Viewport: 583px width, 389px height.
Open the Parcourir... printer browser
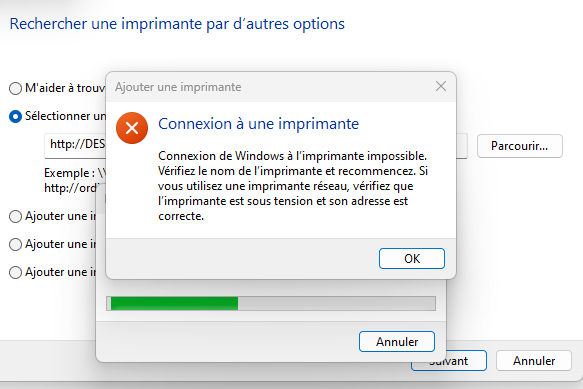tap(519, 146)
